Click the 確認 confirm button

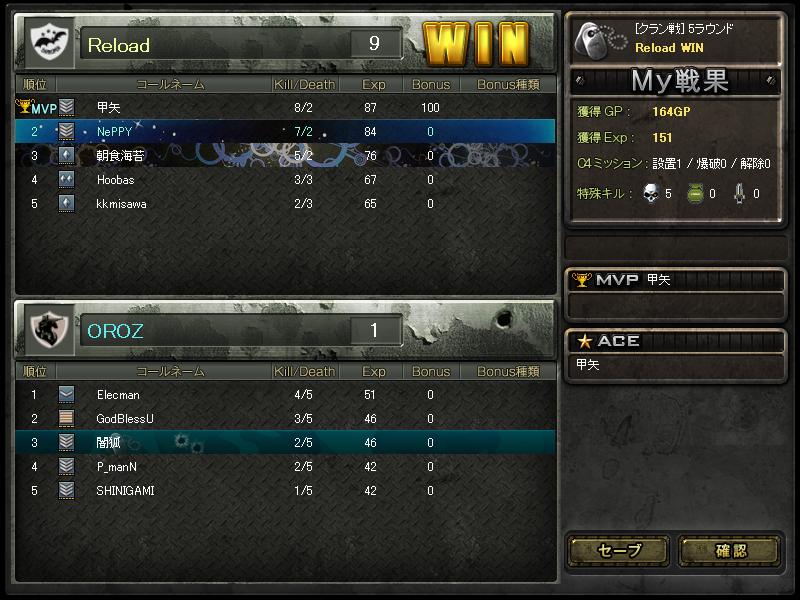tap(731, 551)
